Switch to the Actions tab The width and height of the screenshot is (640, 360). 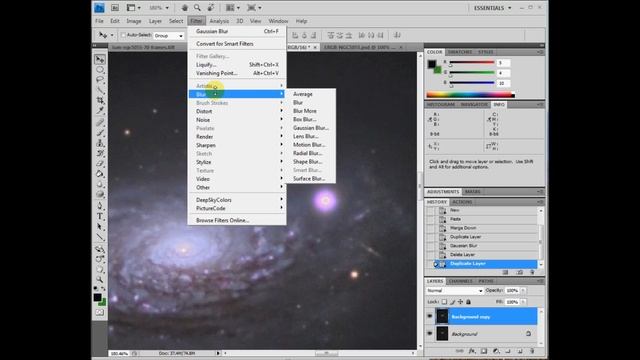pos(462,202)
